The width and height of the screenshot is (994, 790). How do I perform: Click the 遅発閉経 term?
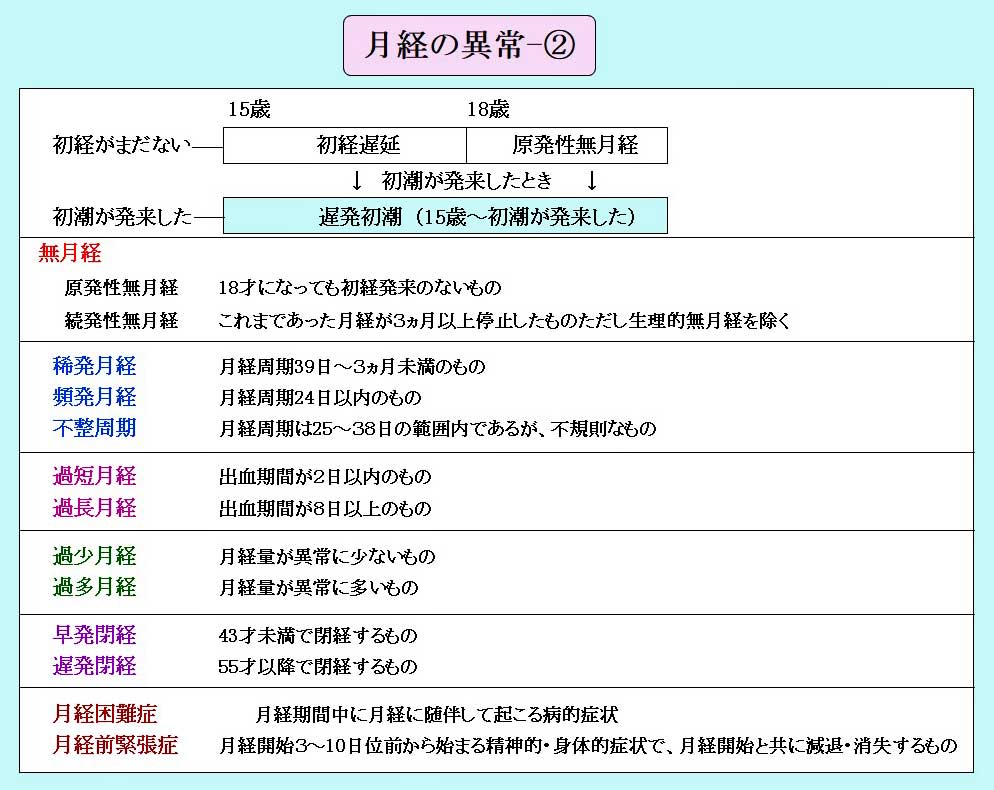[x=94, y=666]
